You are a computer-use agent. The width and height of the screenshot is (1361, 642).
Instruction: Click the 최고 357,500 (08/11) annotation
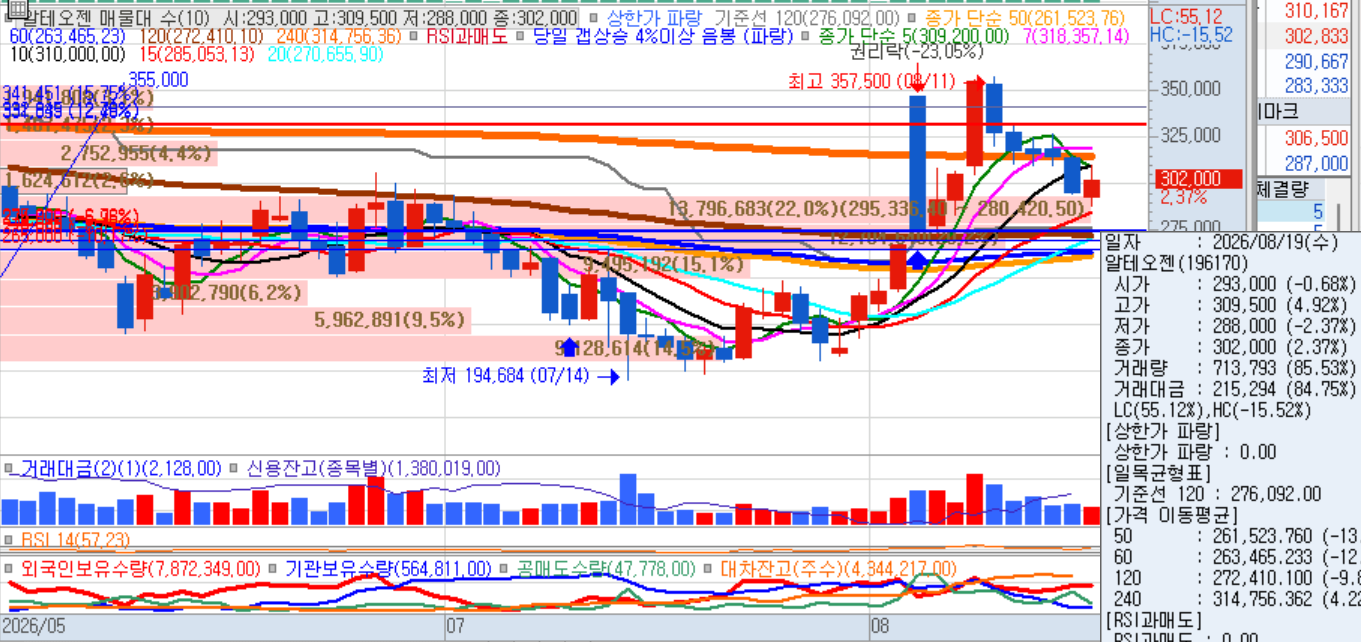click(x=872, y=81)
